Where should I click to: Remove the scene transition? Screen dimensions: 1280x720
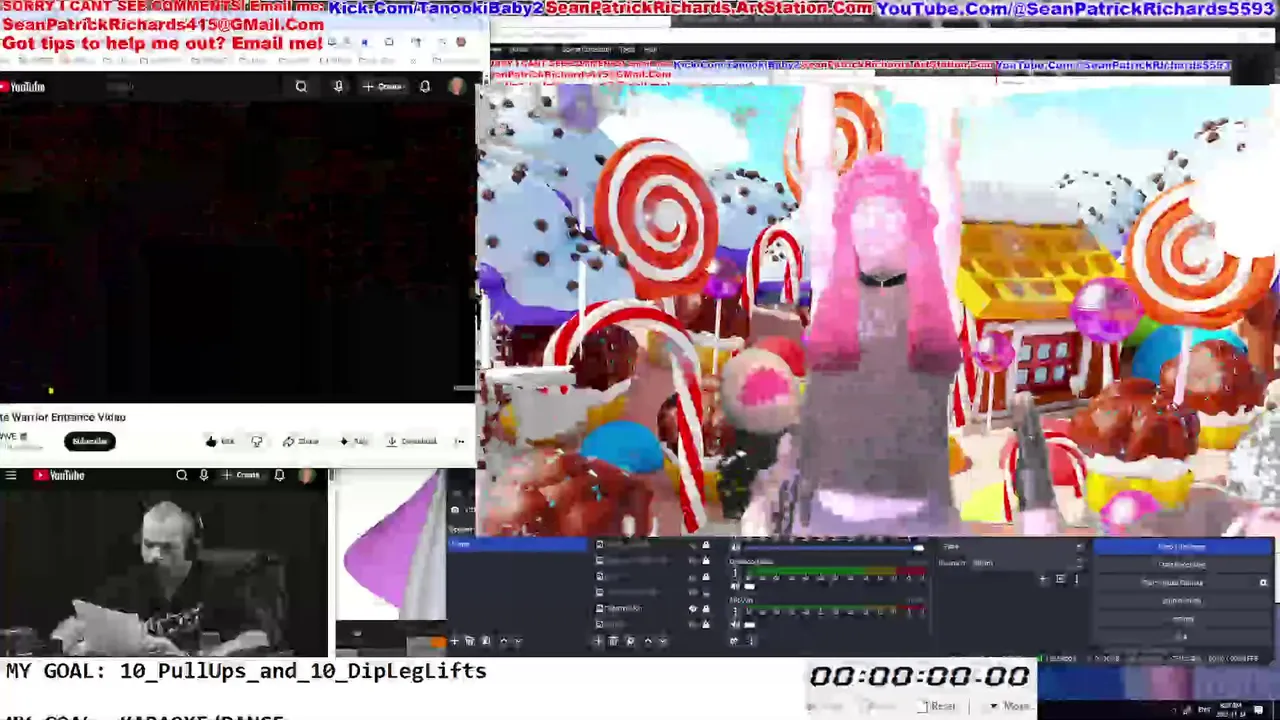coord(1060,579)
